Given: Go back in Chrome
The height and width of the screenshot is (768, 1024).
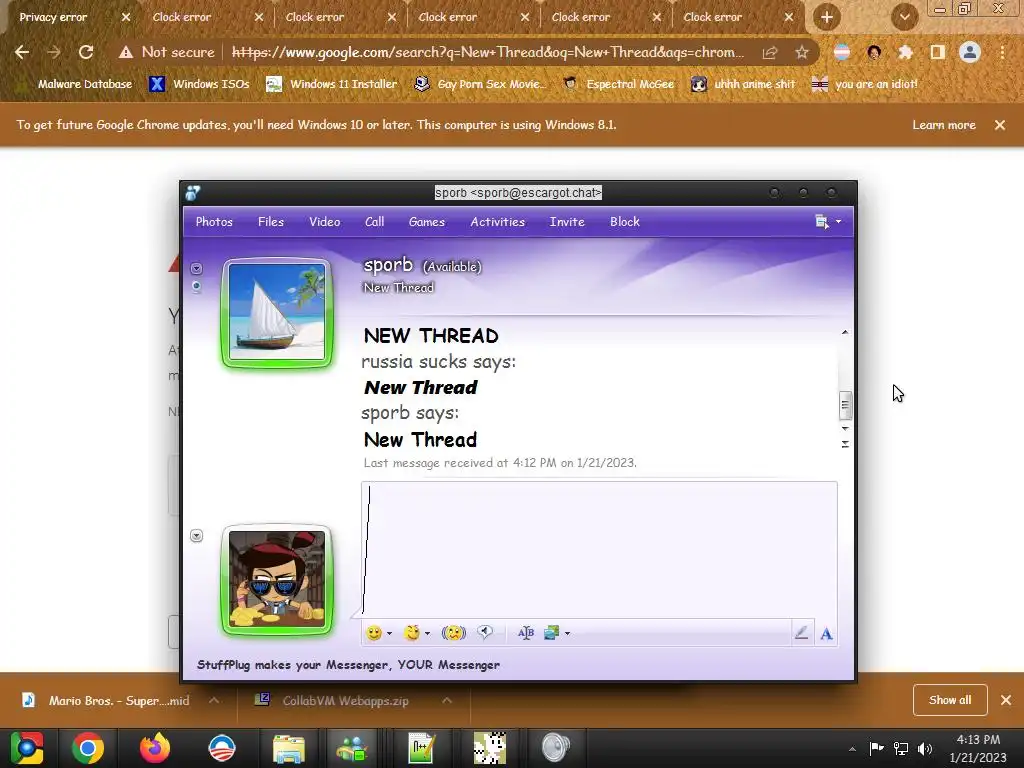Looking at the screenshot, I should pos(22,52).
